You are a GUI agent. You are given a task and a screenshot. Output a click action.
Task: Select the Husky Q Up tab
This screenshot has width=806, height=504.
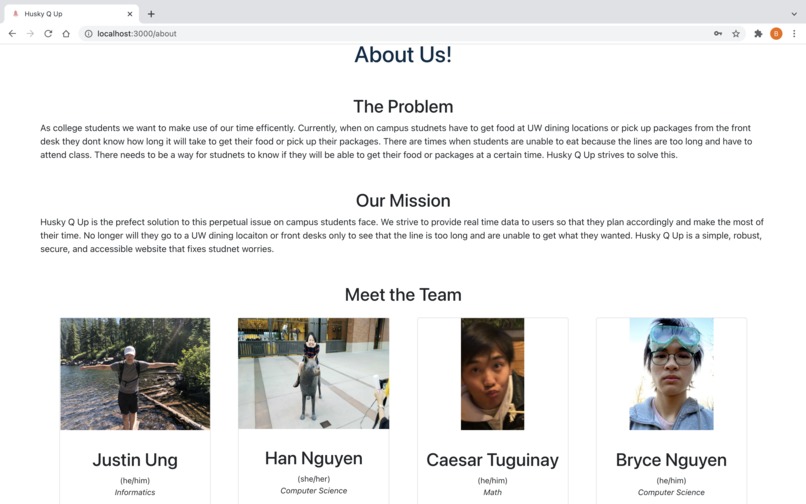click(72, 14)
